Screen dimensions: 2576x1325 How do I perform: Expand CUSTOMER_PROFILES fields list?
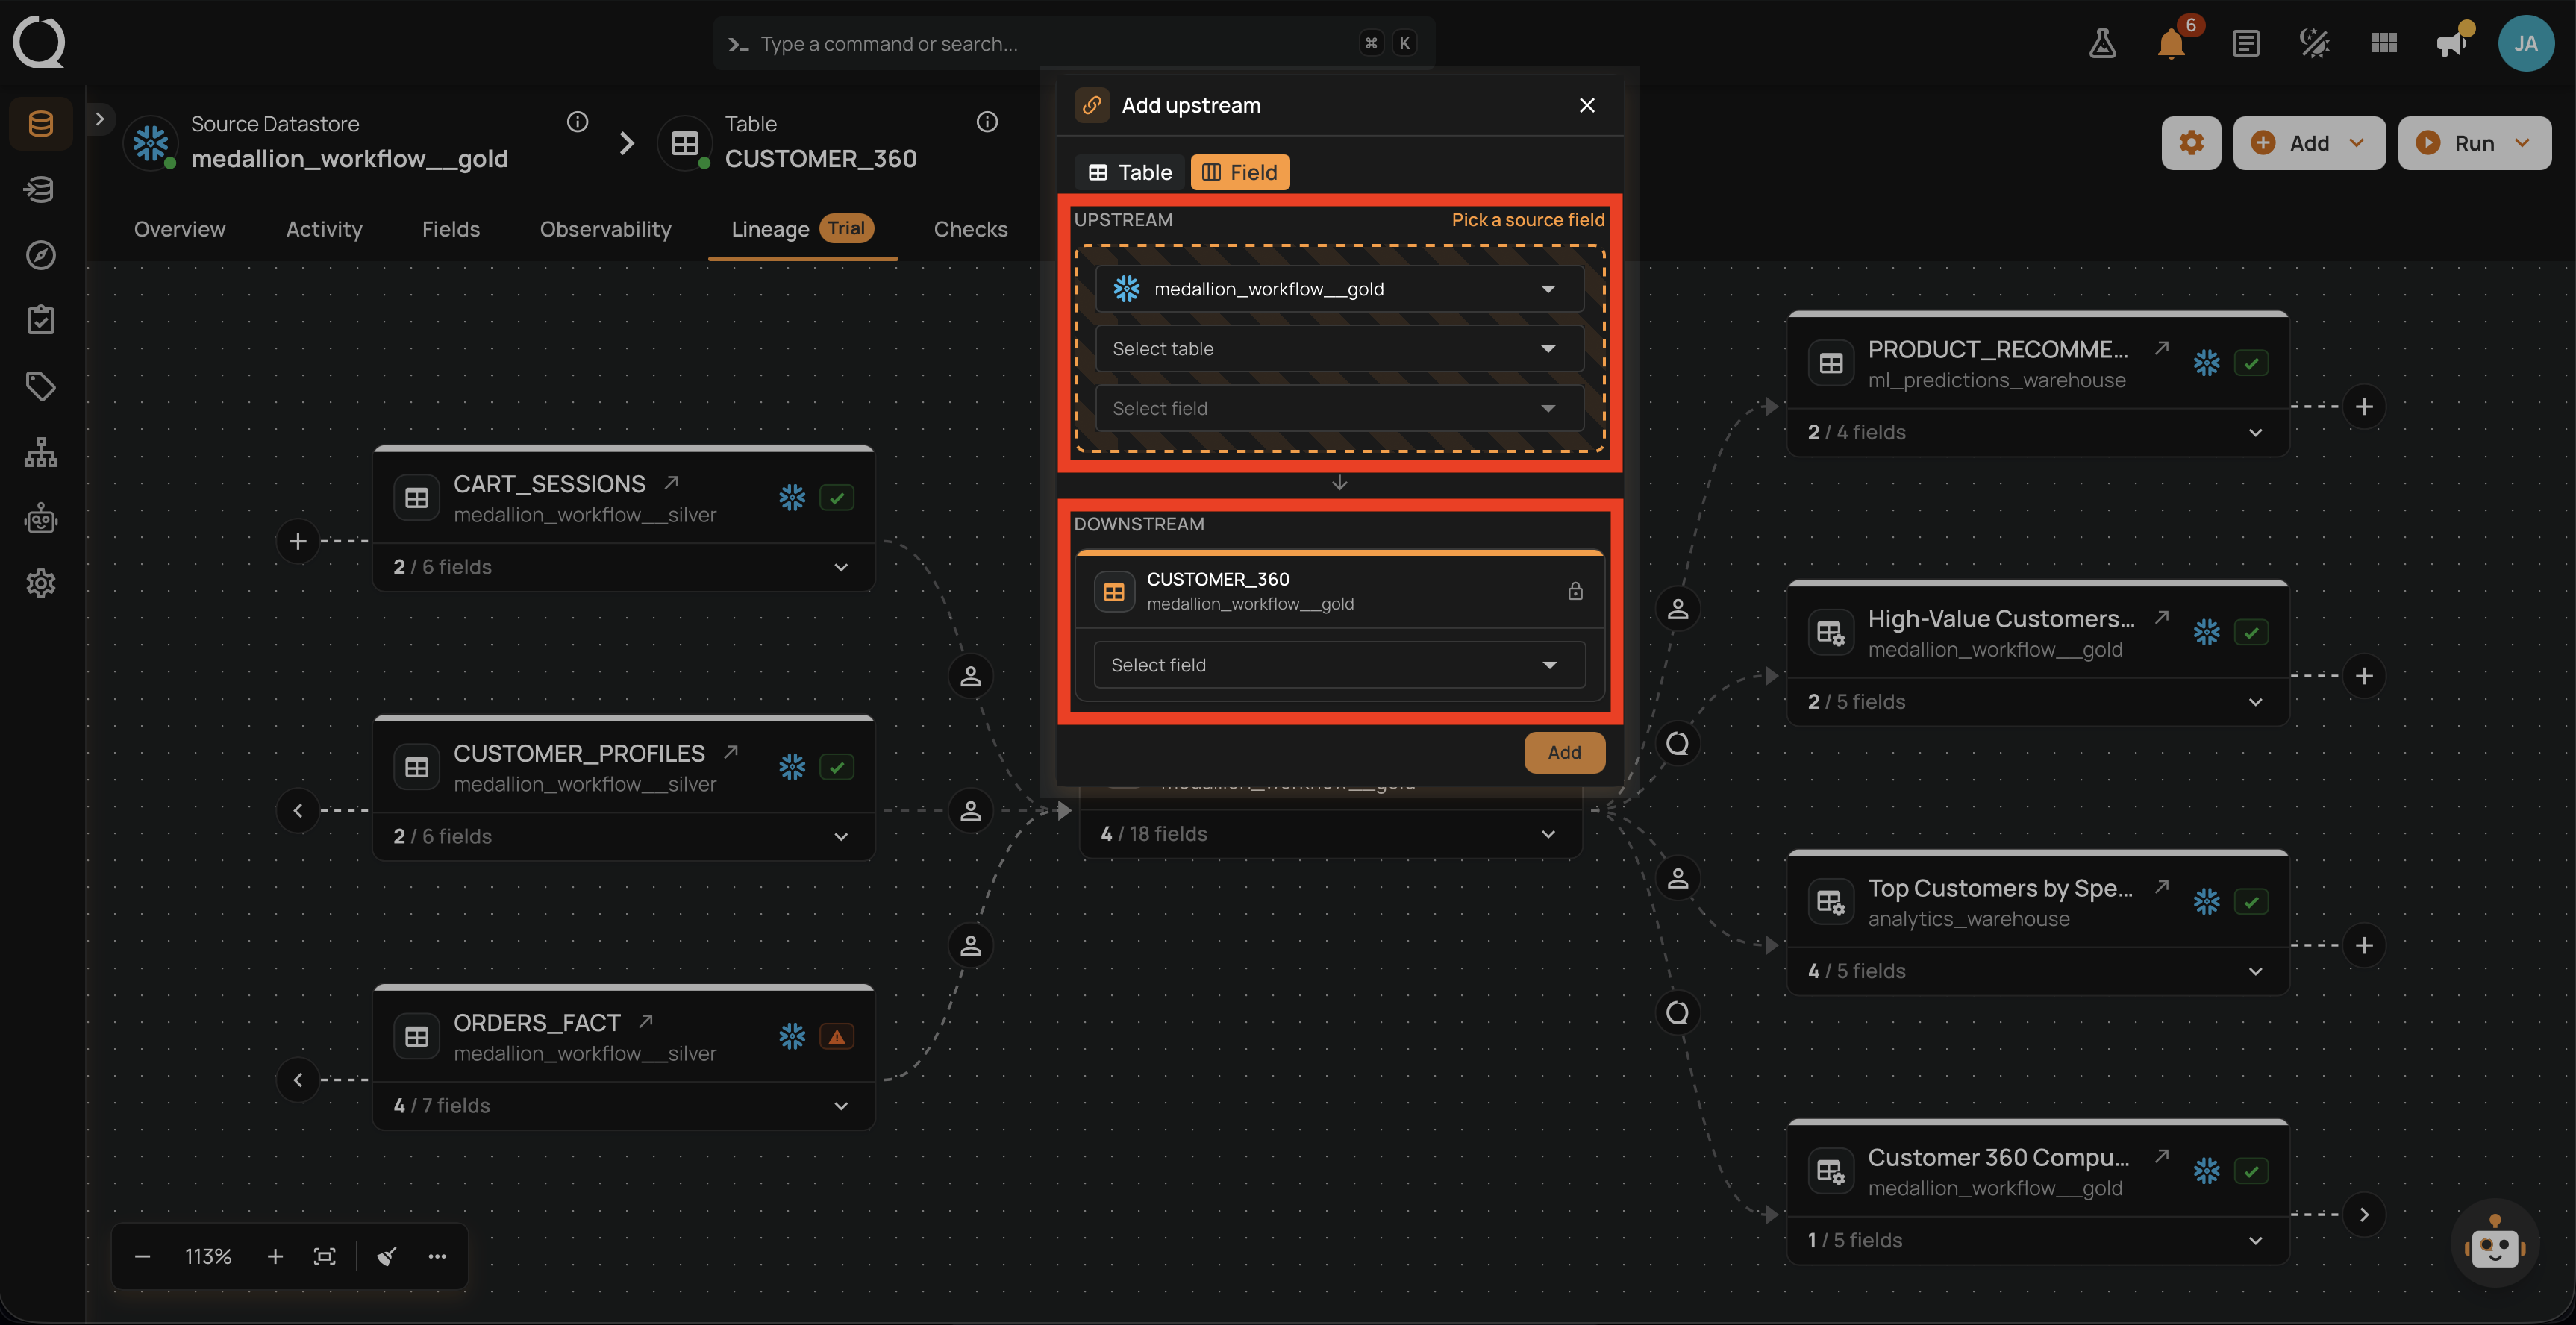click(x=841, y=836)
